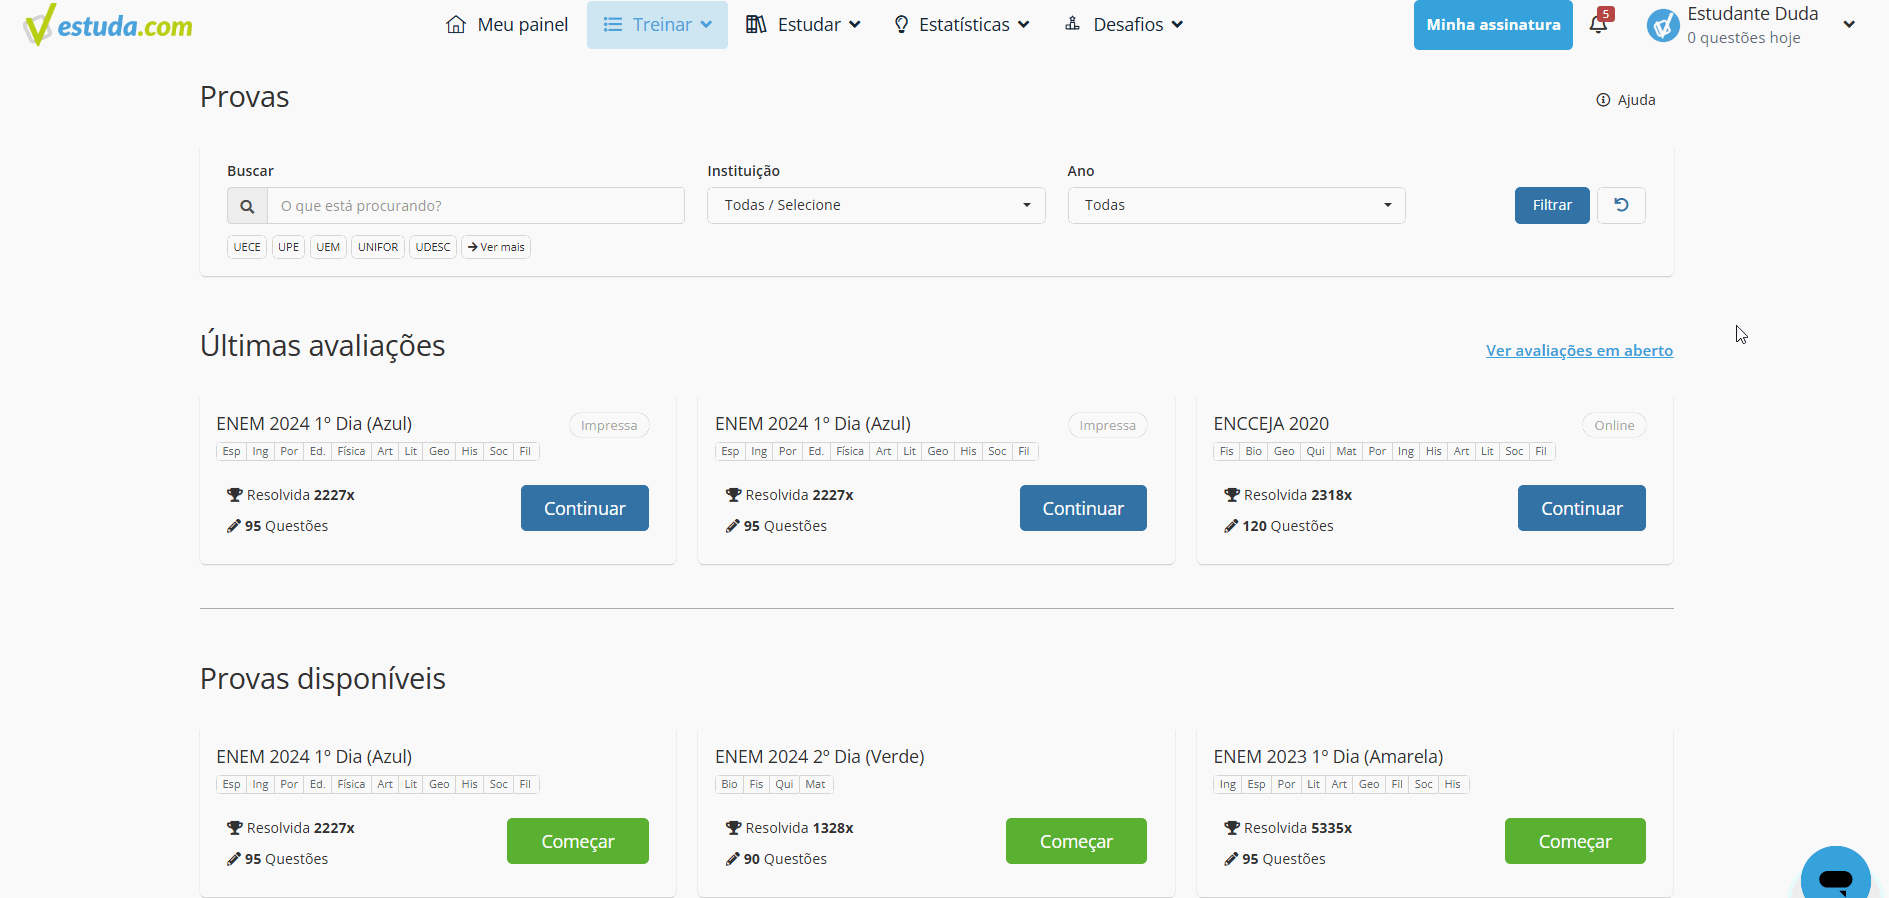
Task: Open the notifications bell icon
Action: 1598,25
